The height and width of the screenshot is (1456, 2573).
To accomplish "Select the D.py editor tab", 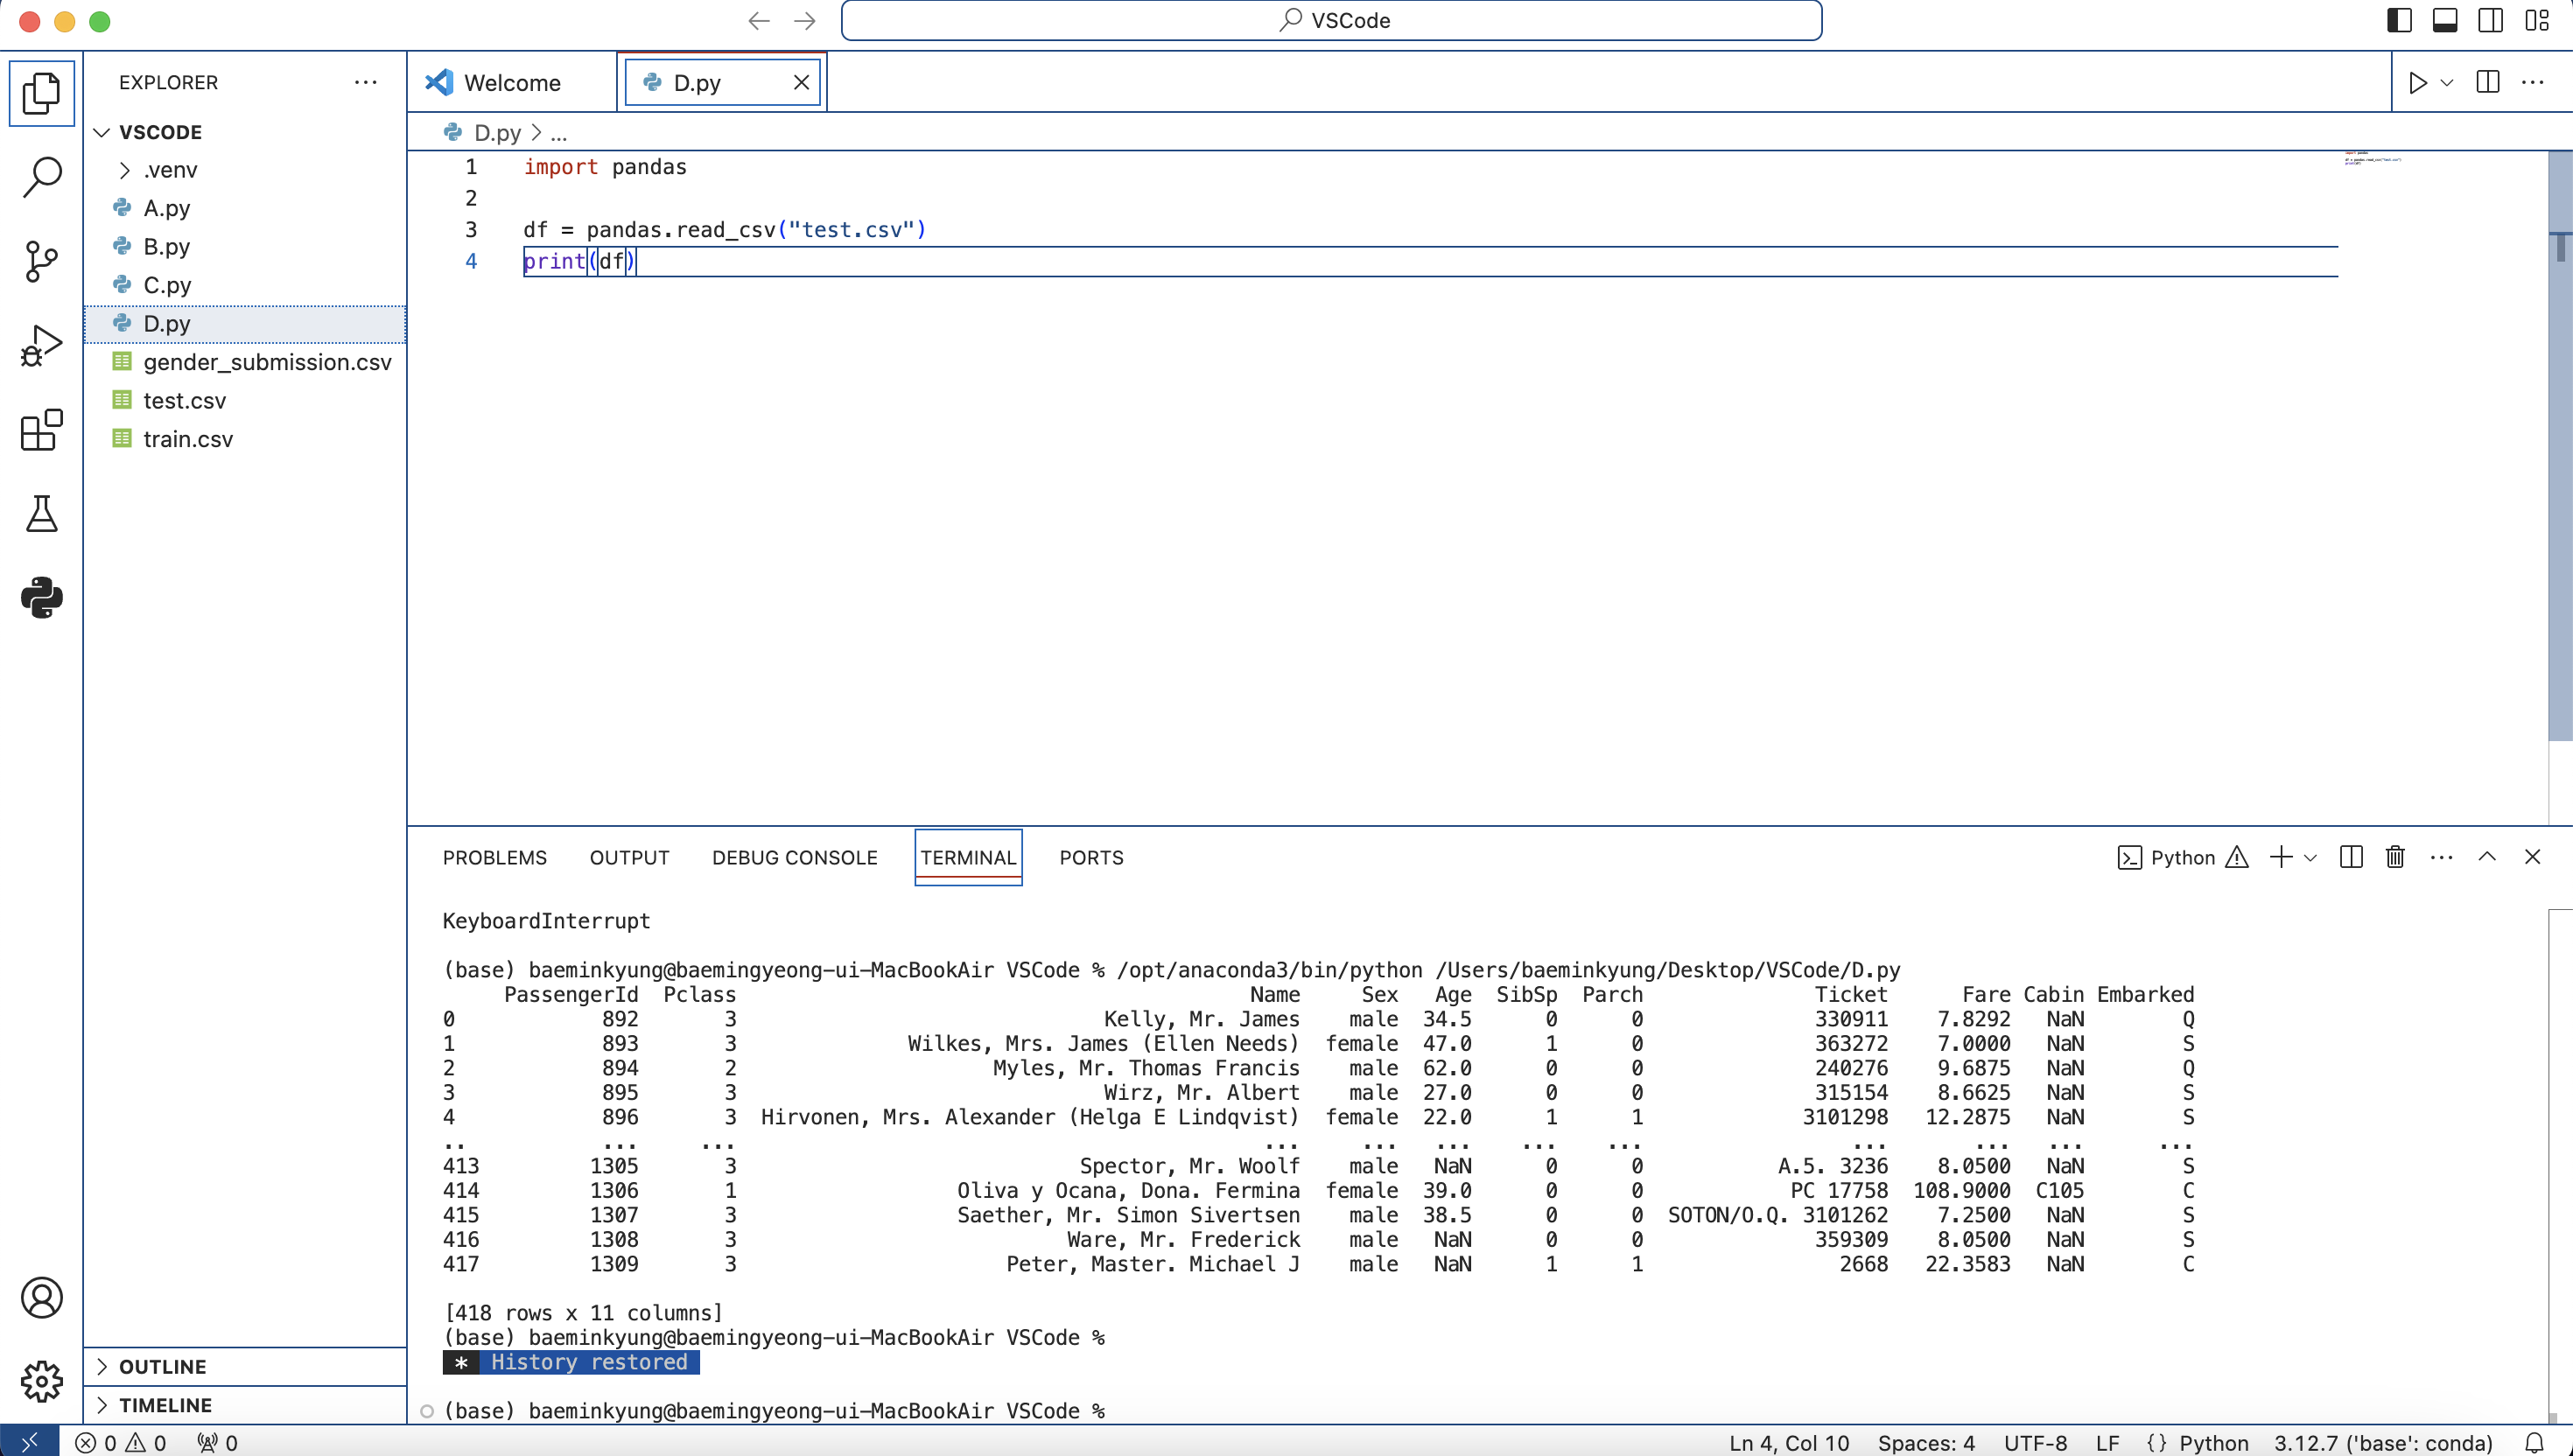I will pyautogui.click(x=722, y=82).
